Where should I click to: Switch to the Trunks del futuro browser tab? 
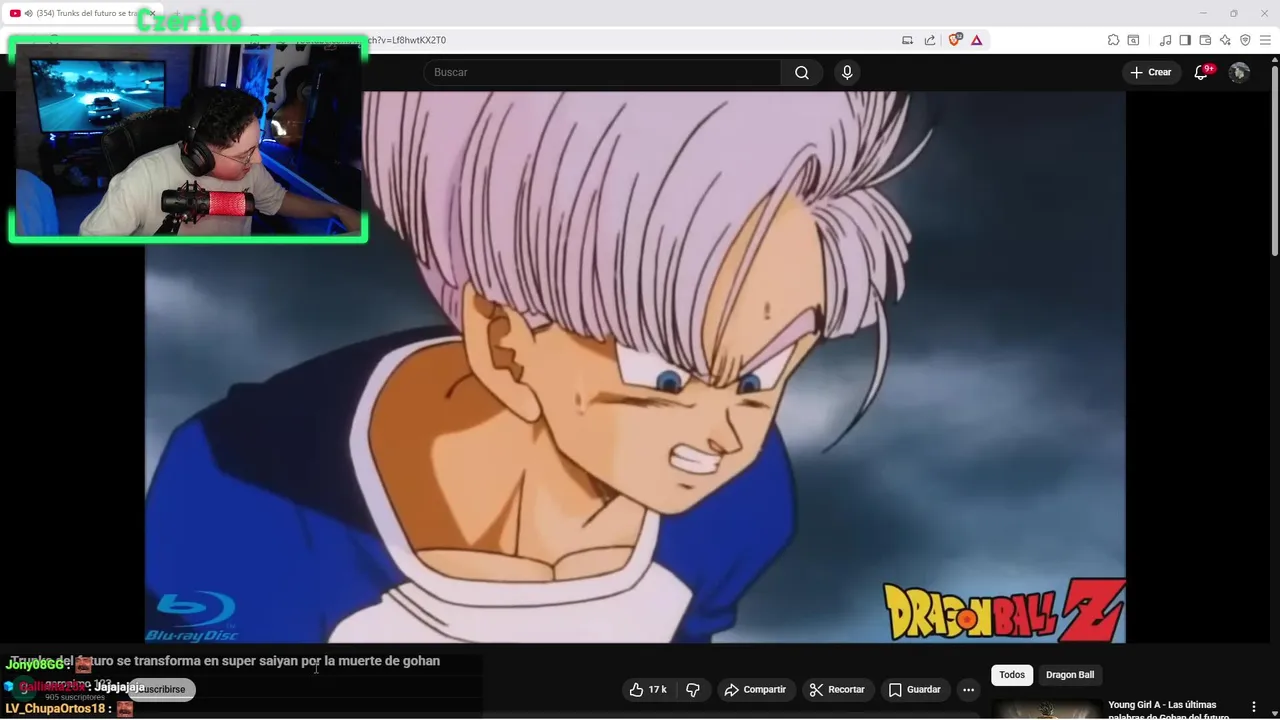click(x=85, y=13)
